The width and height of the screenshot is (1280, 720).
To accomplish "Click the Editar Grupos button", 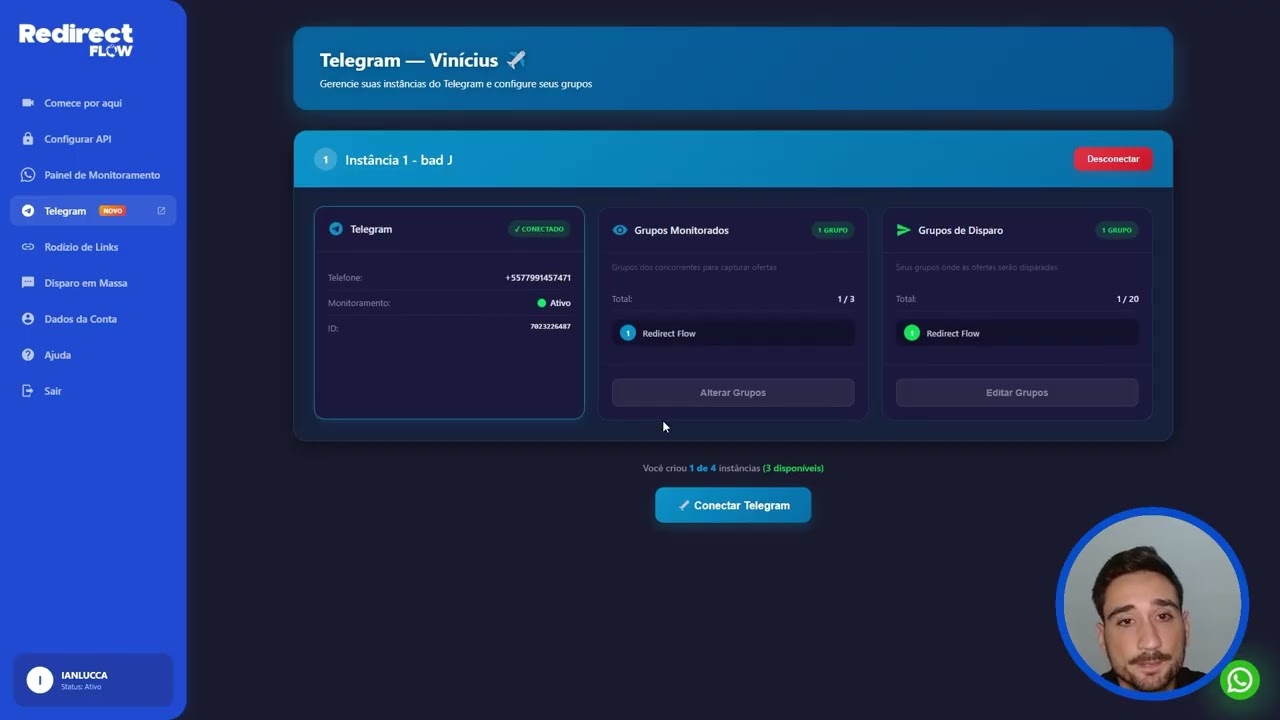I will [x=1017, y=393].
